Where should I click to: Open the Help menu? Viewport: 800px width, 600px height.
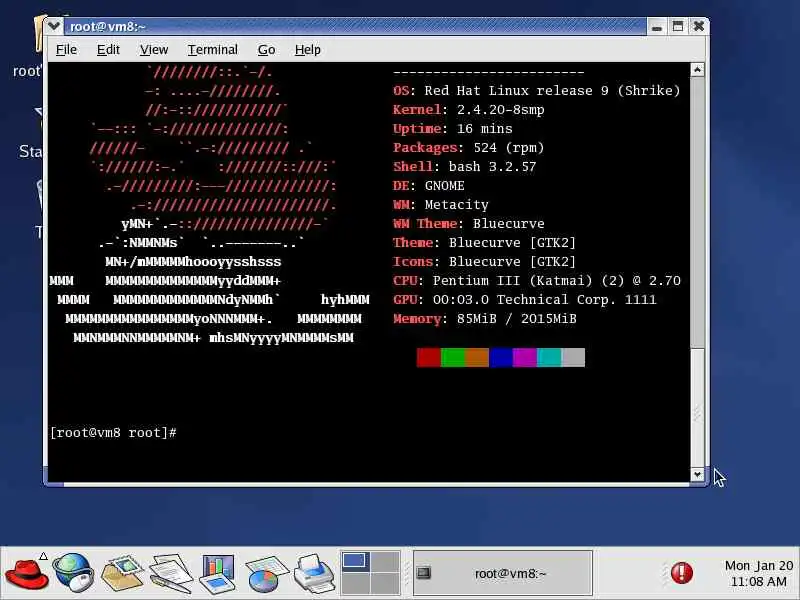pos(308,49)
